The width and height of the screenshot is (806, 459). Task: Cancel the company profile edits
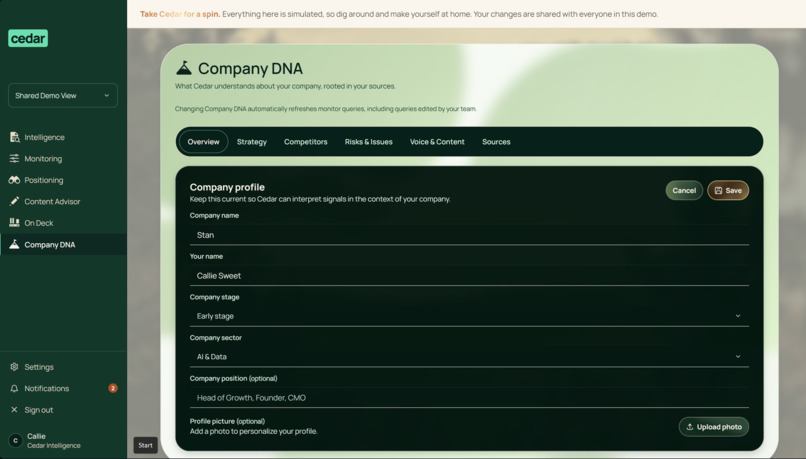coord(684,190)
